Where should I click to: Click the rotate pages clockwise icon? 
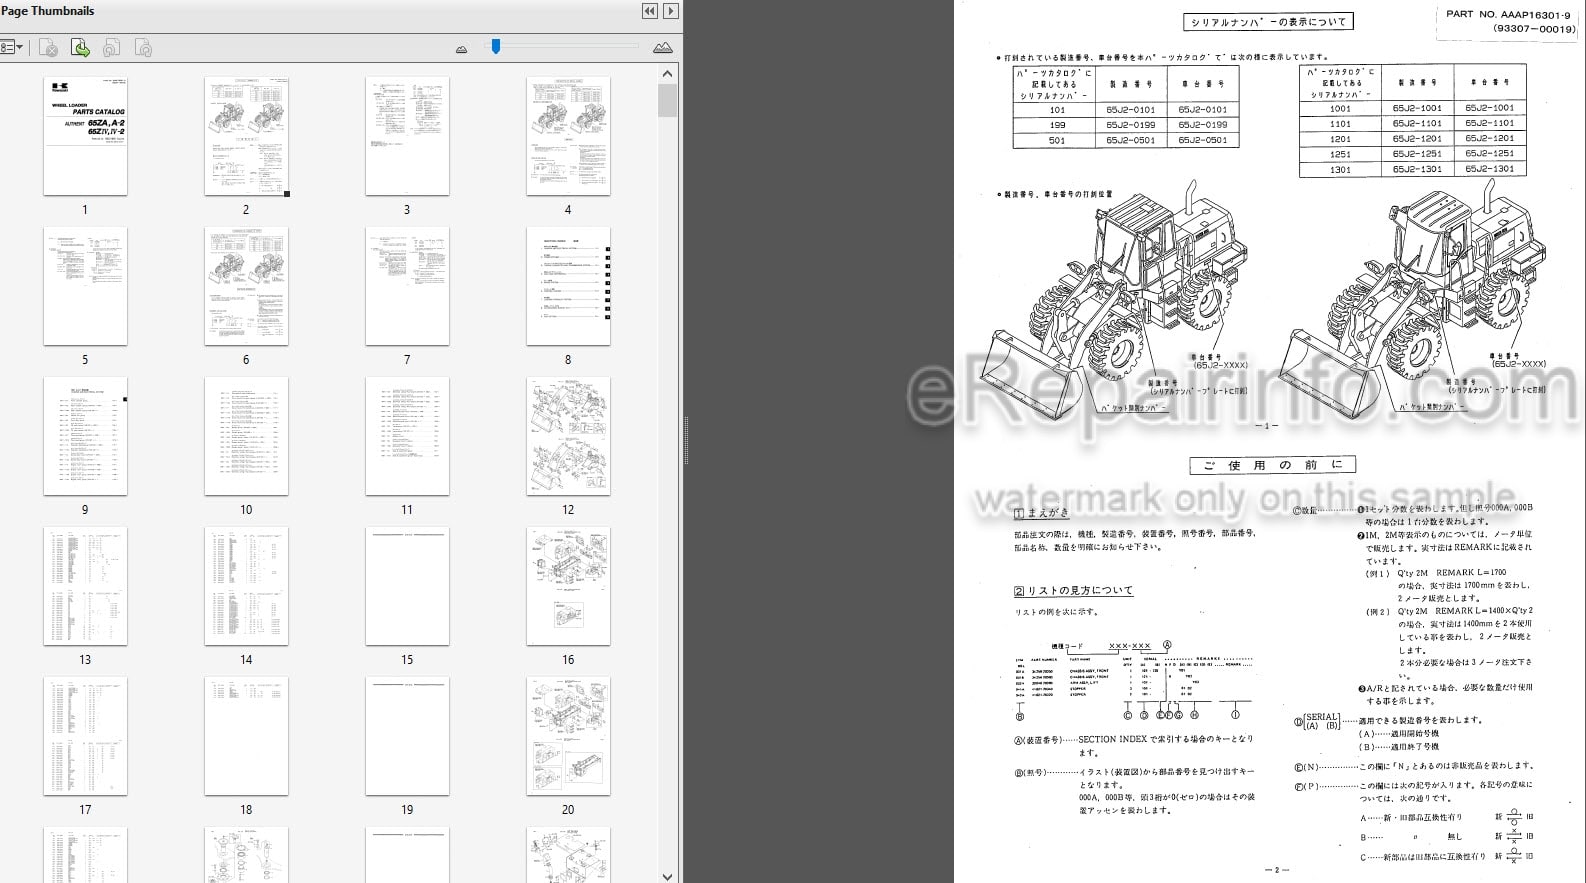(x=143, y=47)
